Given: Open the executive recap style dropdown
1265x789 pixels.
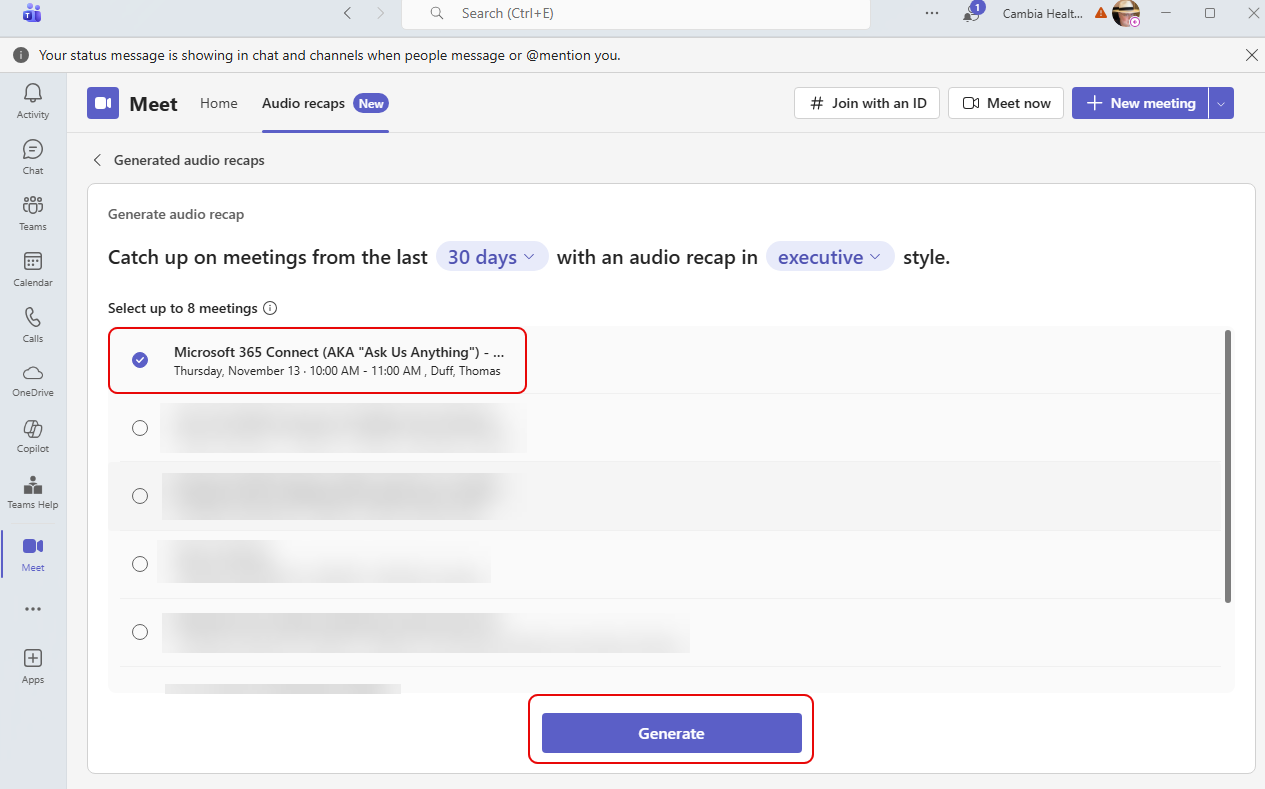Looking at the screenshot, I should click(x=830, y=256).
